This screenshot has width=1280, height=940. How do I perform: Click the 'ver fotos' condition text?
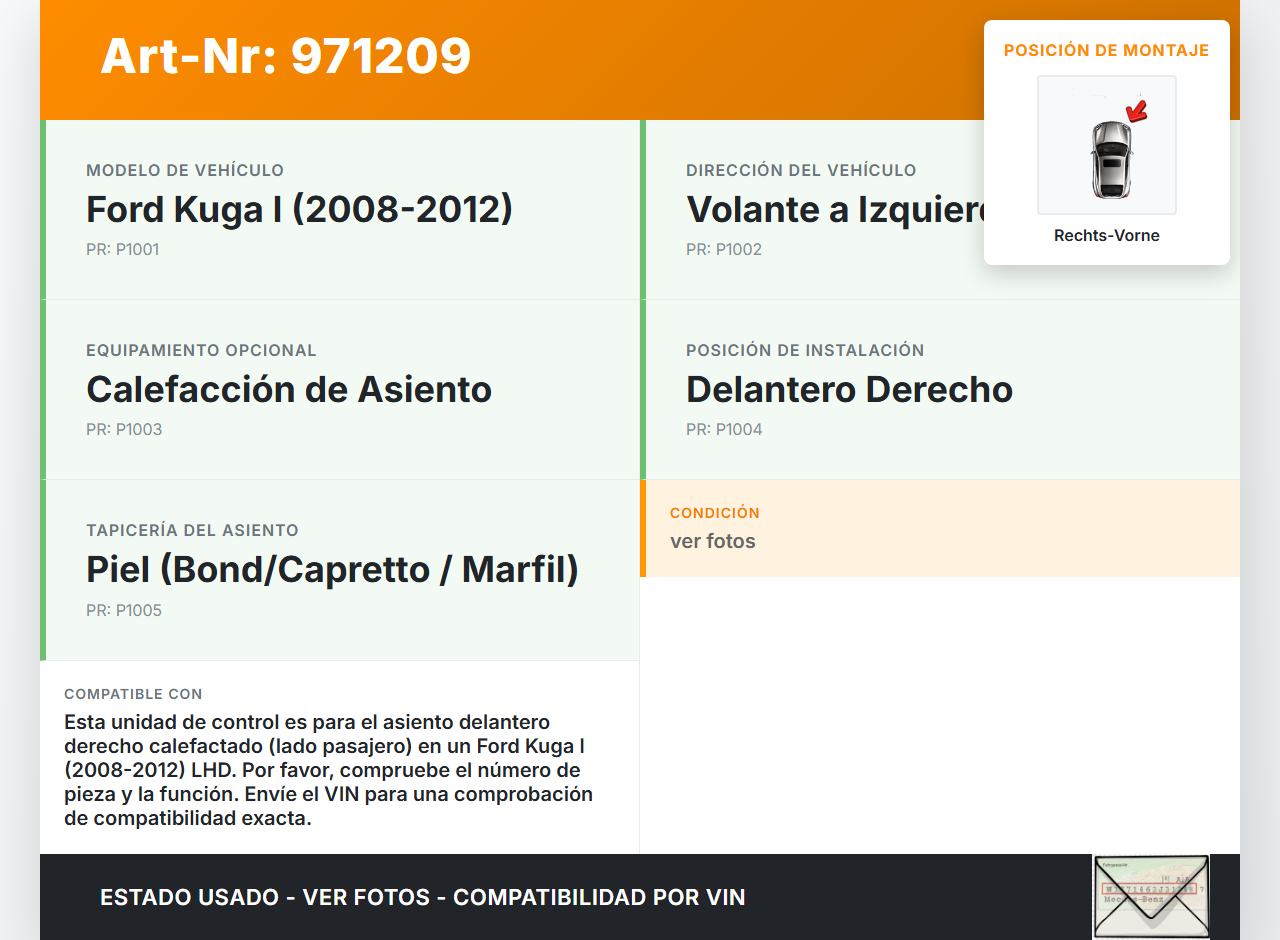[713, 541]
